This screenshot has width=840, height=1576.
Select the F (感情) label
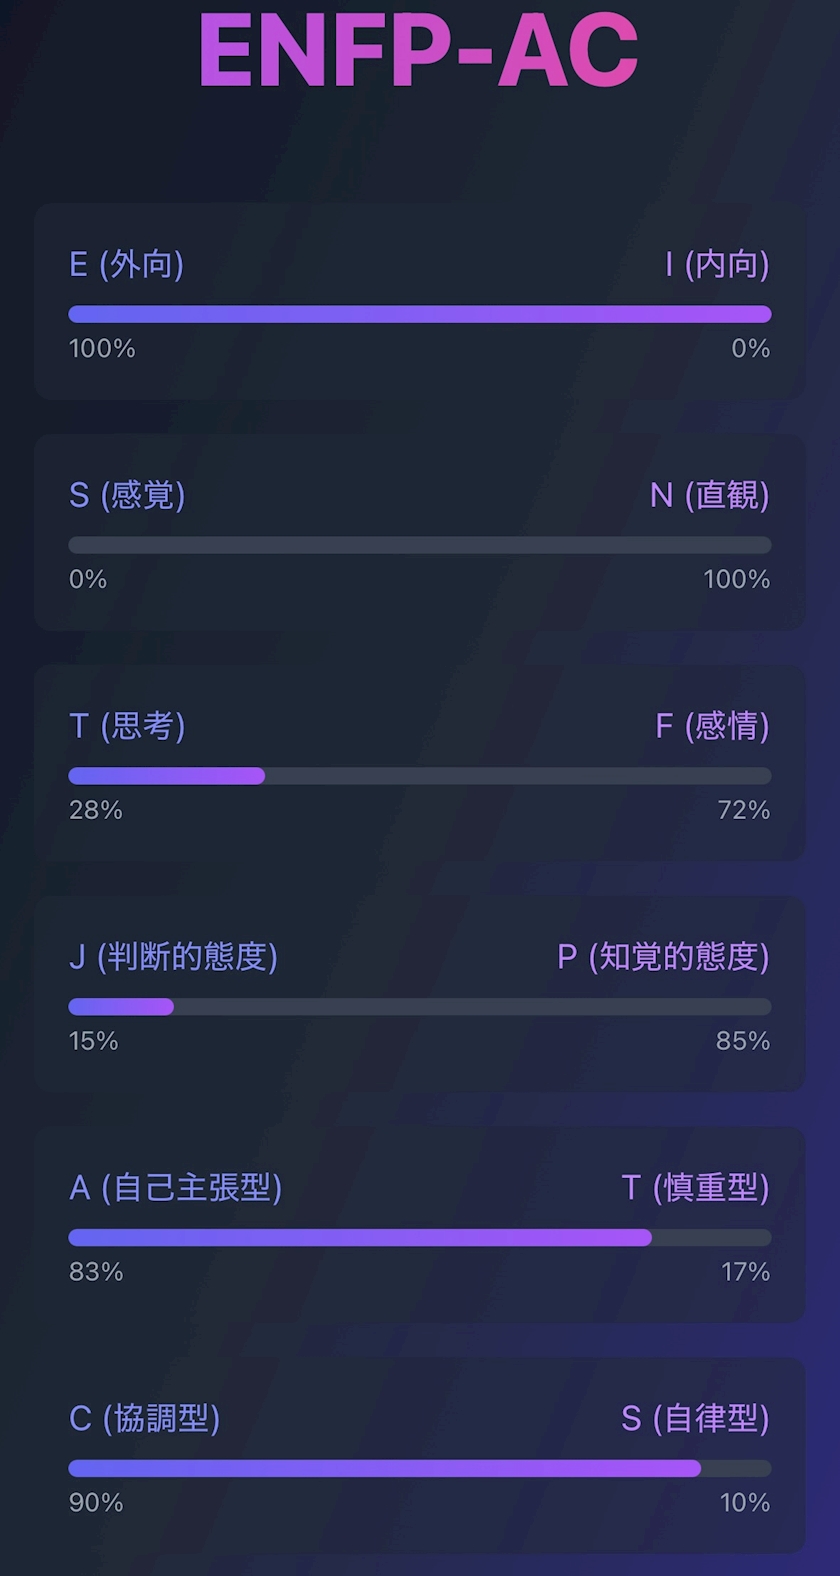tap(712, 726)
